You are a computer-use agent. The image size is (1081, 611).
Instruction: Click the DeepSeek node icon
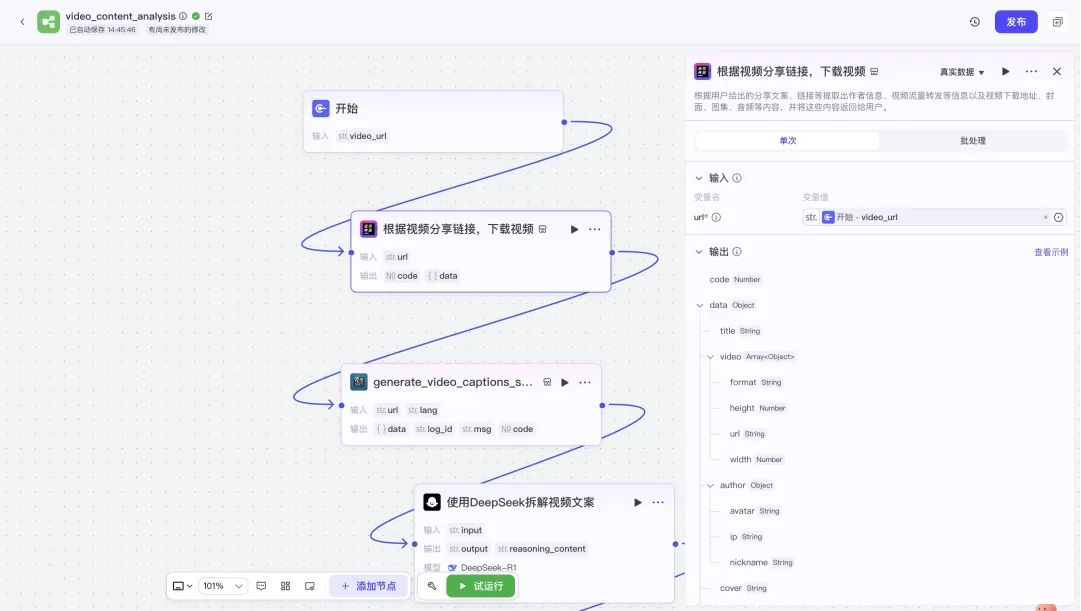tap(432, 502)
